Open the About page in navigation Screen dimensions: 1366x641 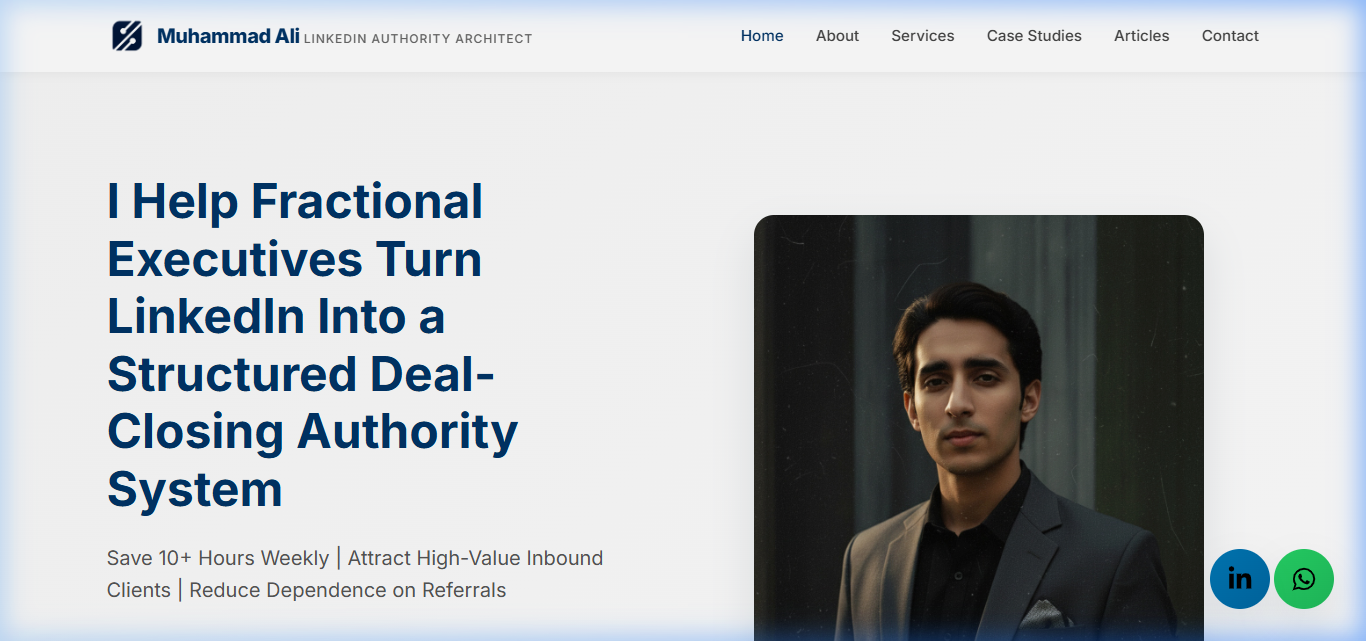(837, 36)
